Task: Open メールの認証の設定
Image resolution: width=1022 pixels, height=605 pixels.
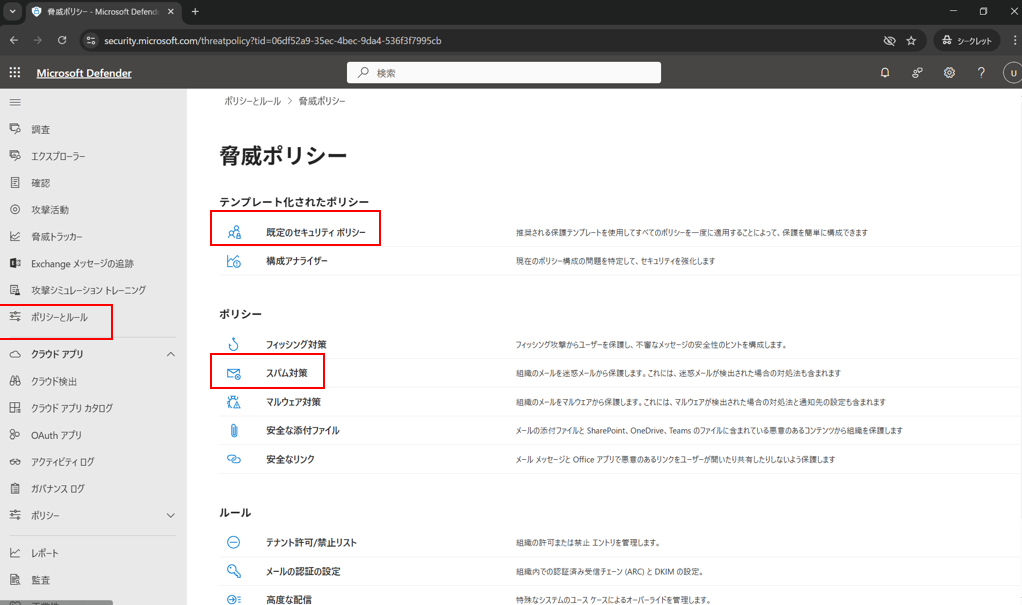Action: coord(303,571)
